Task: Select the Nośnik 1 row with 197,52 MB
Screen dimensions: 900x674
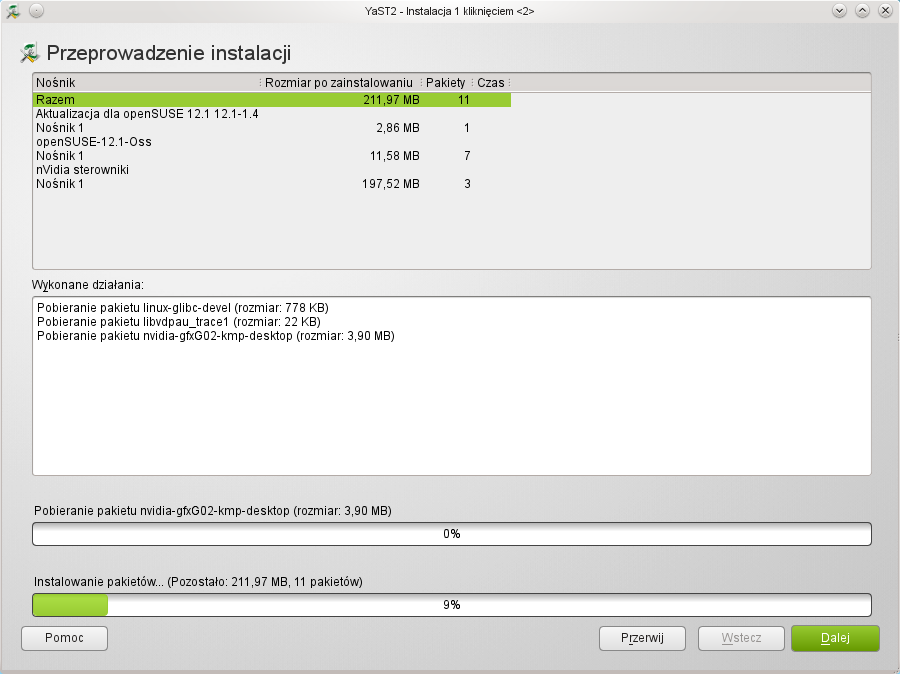Action: 272,184
